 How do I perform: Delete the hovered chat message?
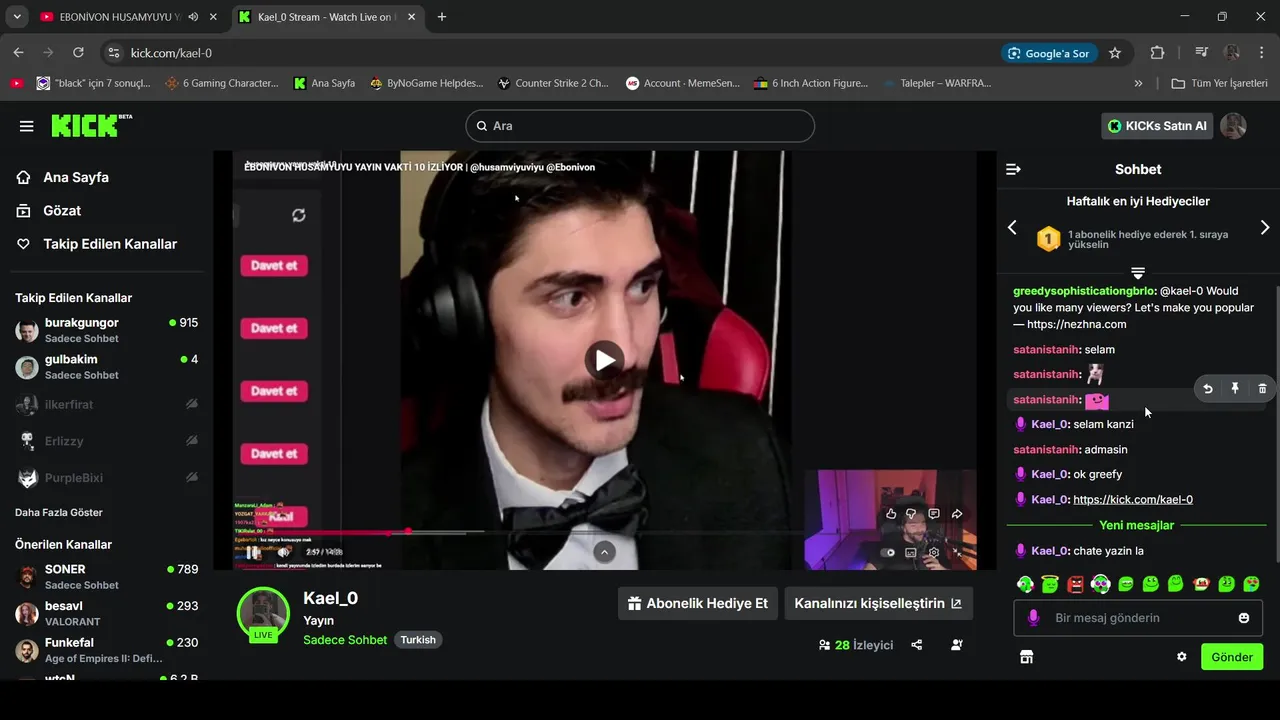point(1262,389)
